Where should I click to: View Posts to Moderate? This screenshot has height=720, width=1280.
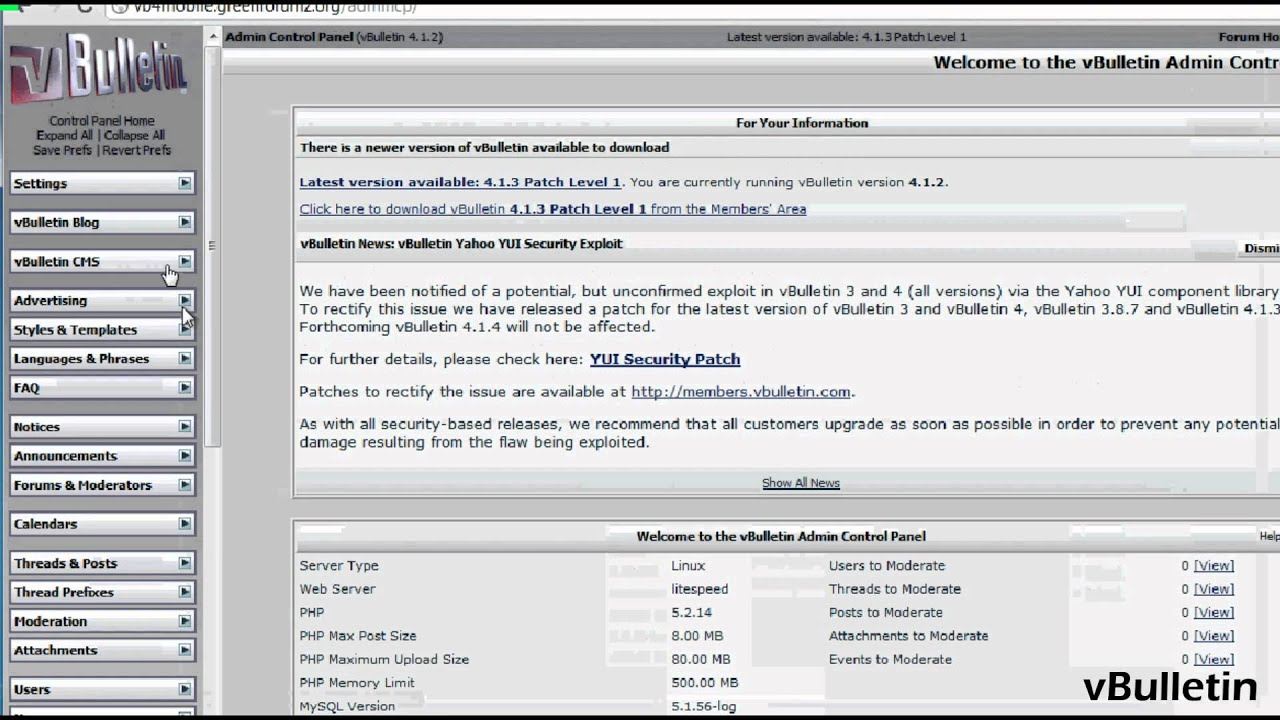1214,612
